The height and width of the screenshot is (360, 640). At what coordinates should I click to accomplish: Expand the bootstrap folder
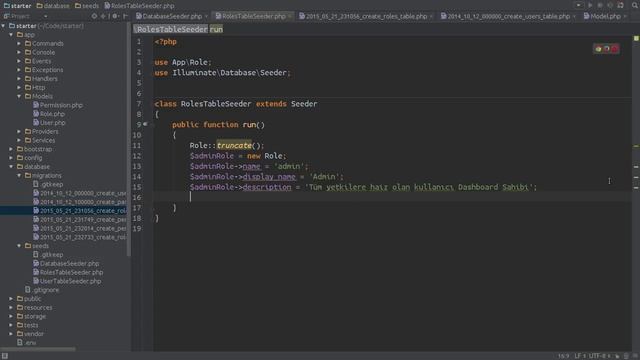click(x=11, y=149)
